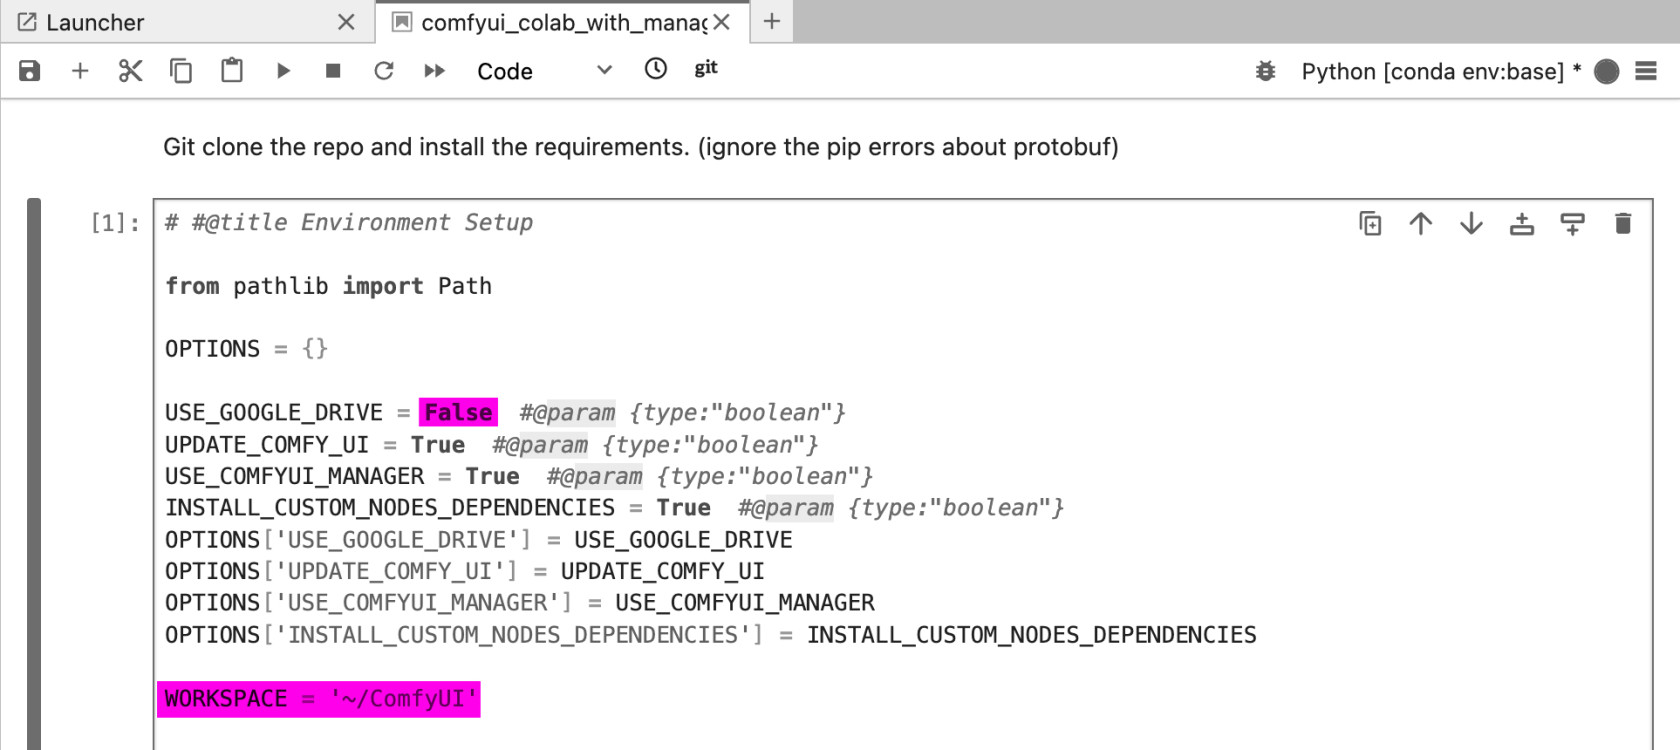Open the cell type Code dropdown
This screenshot has height=750, width=1680.
click(x=545, y=71)
